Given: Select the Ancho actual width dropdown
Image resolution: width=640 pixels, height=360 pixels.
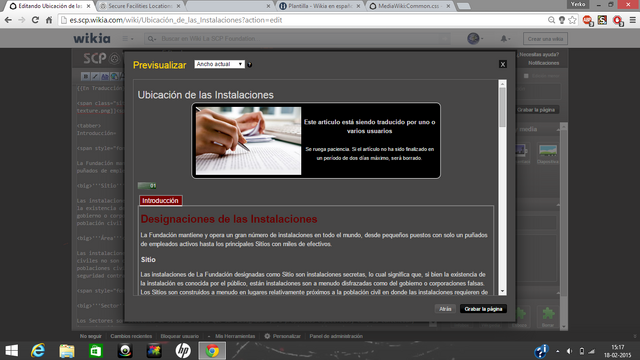Looking at the screenshot, I should pos(220,64).
